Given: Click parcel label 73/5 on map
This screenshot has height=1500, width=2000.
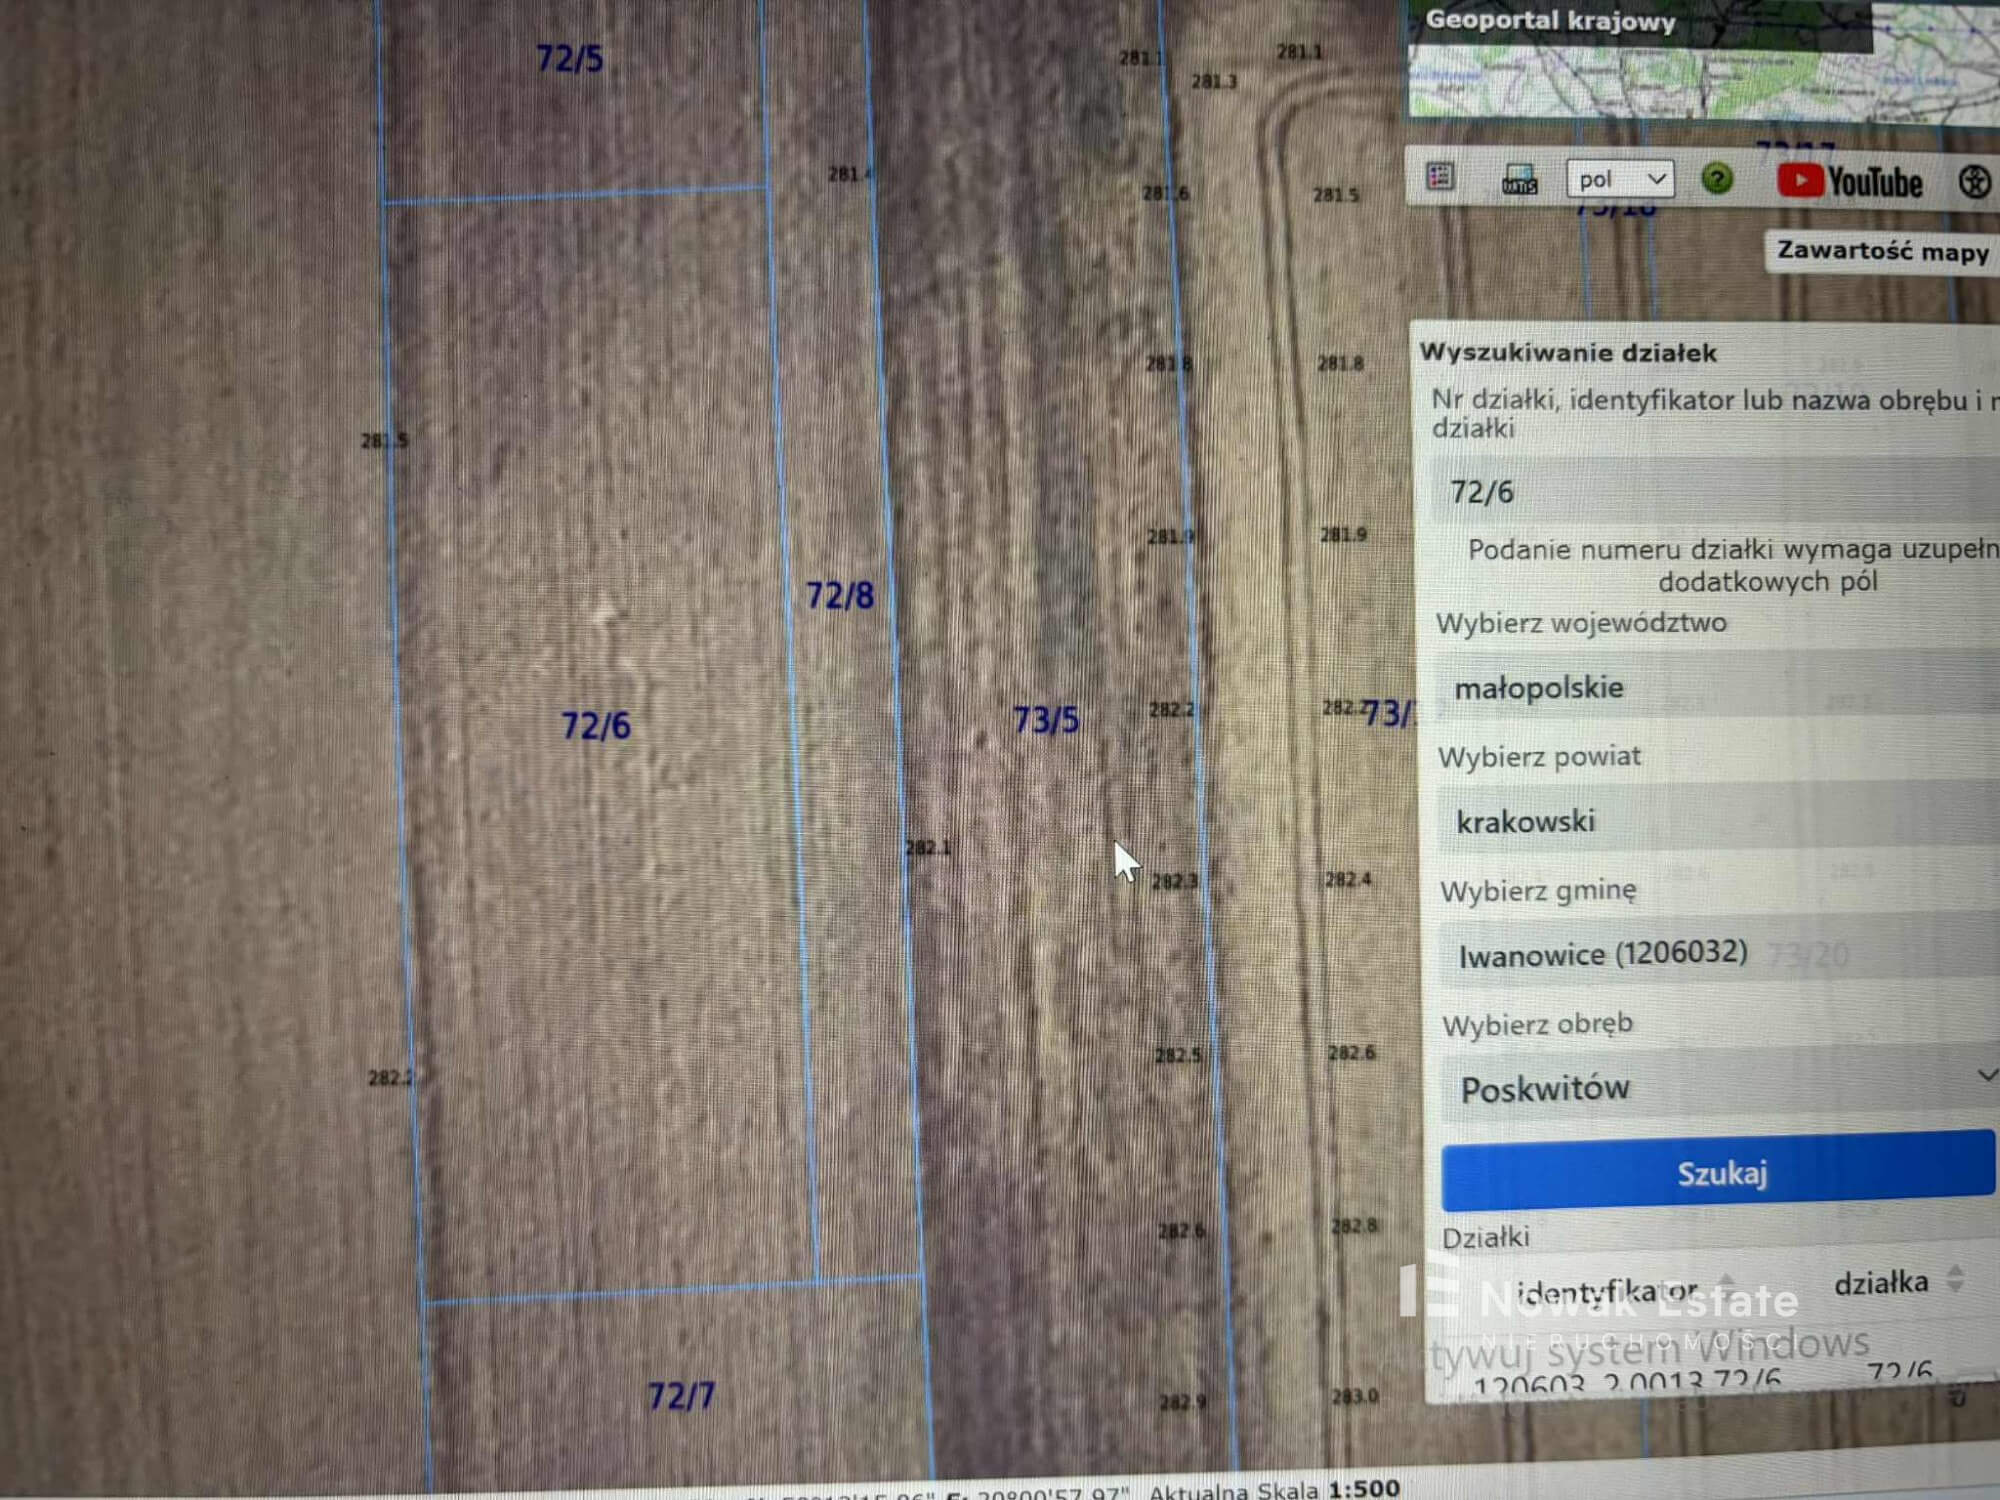Looking at the screenshot, I should point(1045,720).
